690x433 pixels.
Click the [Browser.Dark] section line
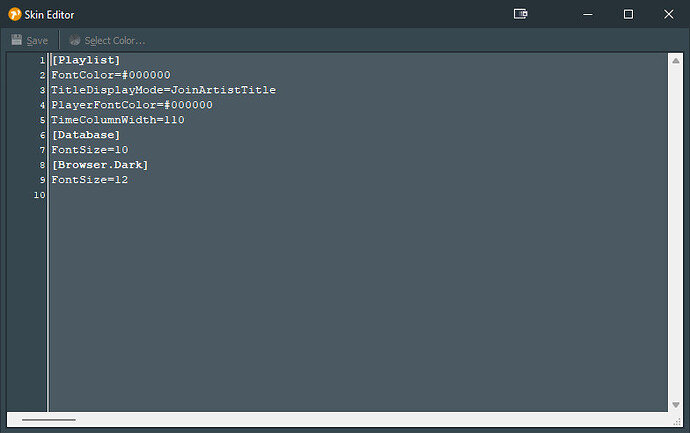[100, 165]
